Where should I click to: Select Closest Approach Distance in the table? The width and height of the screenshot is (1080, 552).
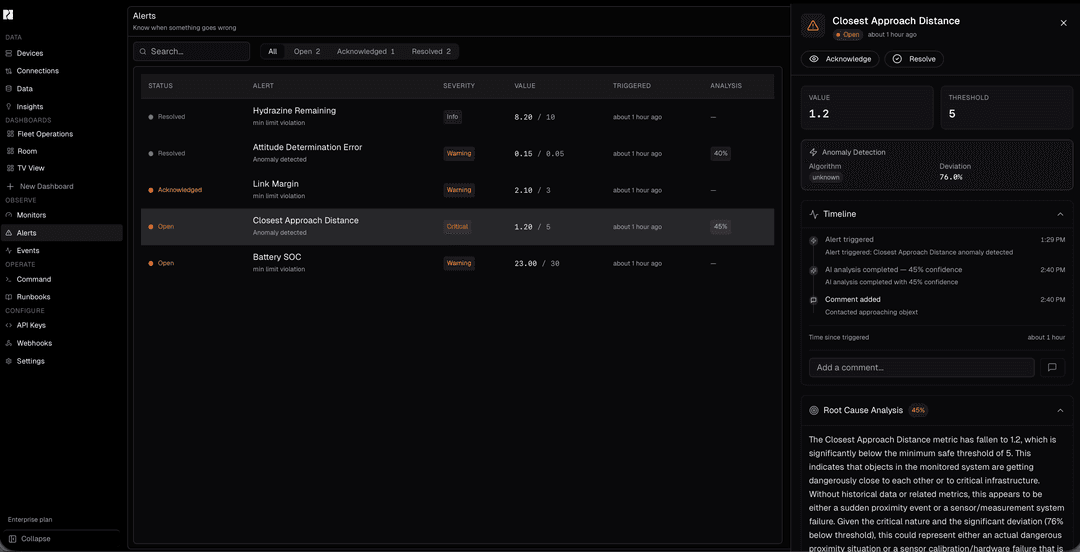click(457, 227)
